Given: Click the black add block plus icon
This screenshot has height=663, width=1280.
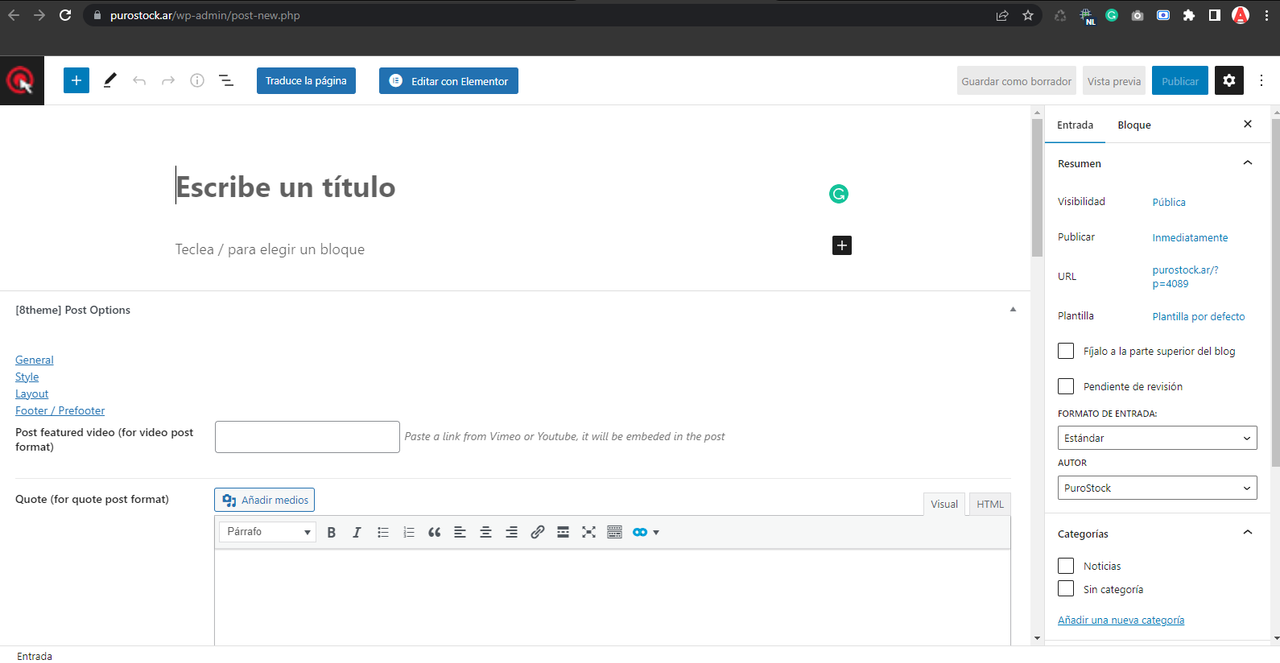Looking at the screenshot, I should 842,245.
